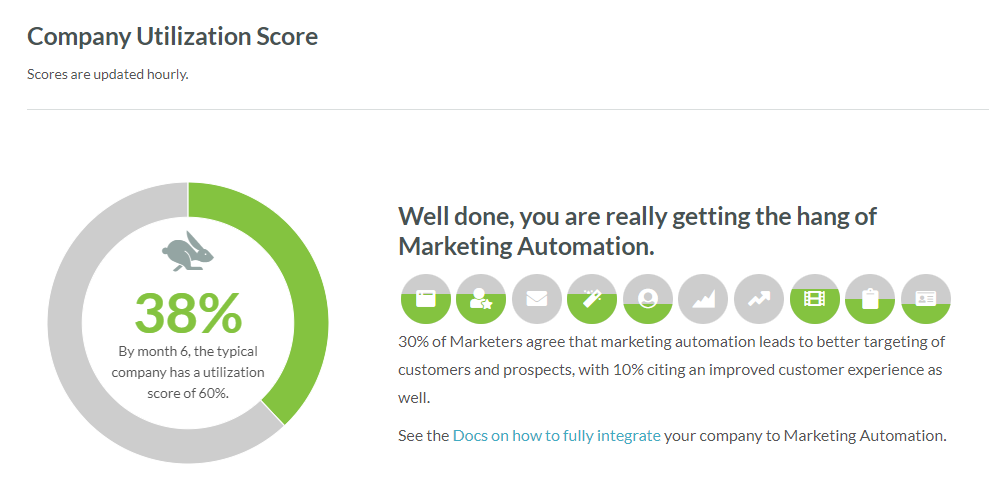989x496 pixels.
Task: Click the Company Utilization Score heading
Action: (172, 36)
